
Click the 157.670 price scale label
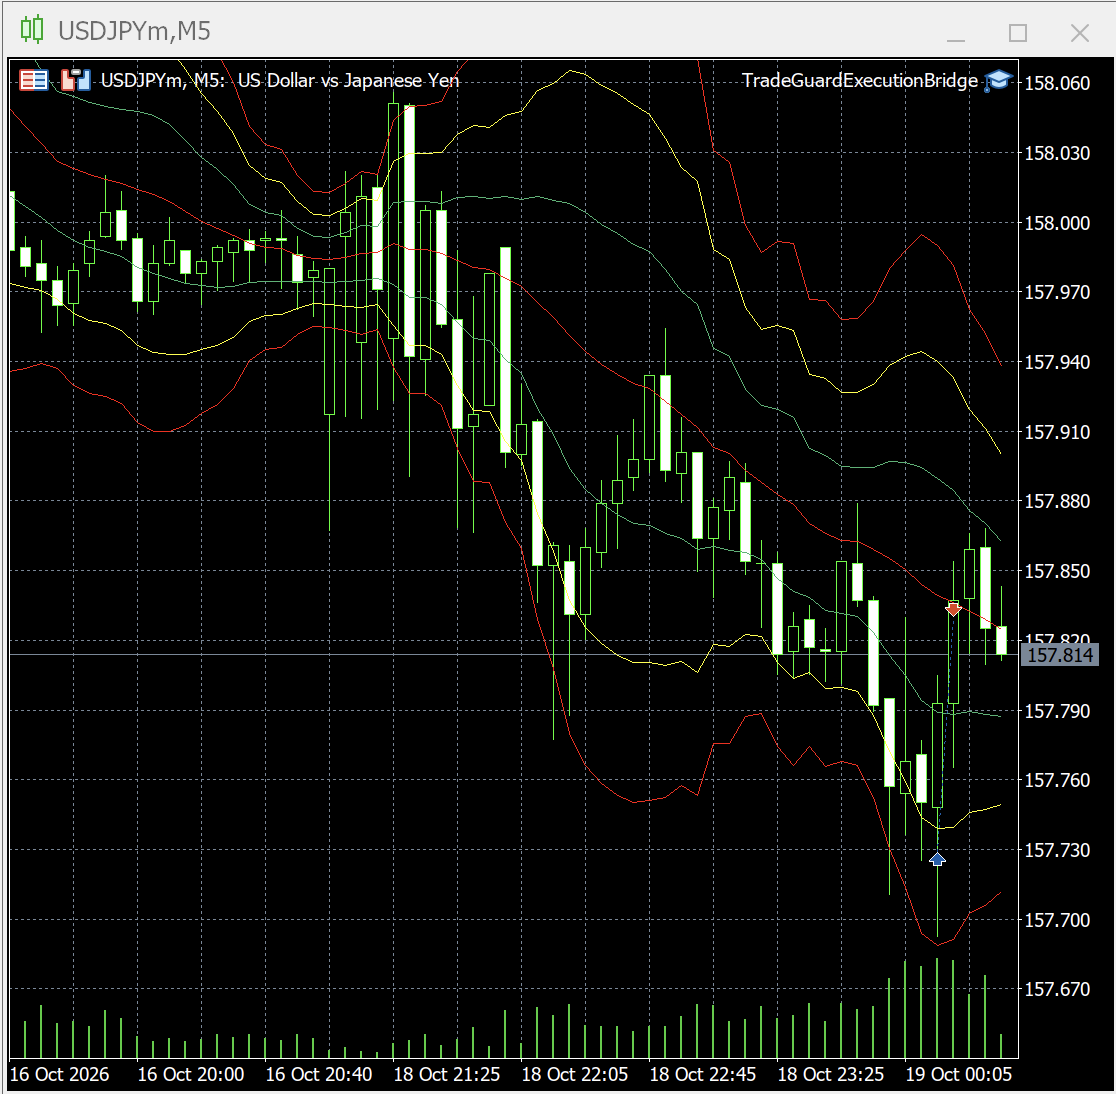[1057, 989]
